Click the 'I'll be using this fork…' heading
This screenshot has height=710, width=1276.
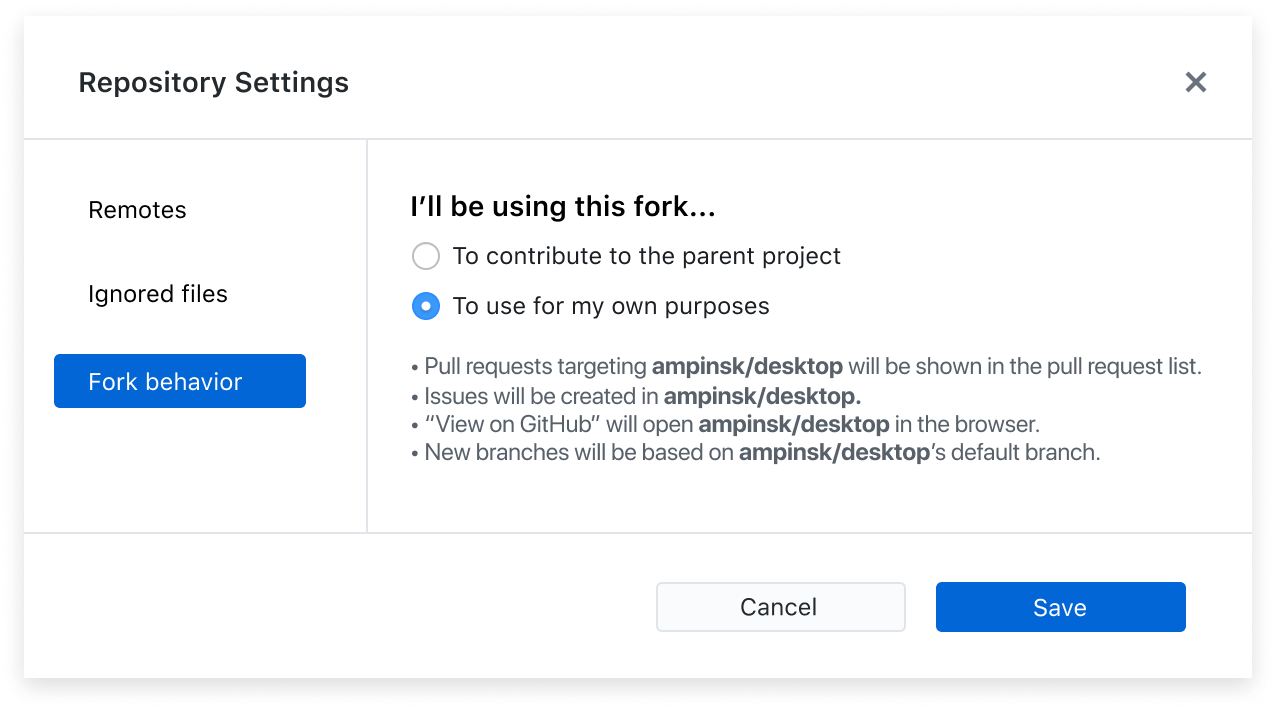pos(563,207)
